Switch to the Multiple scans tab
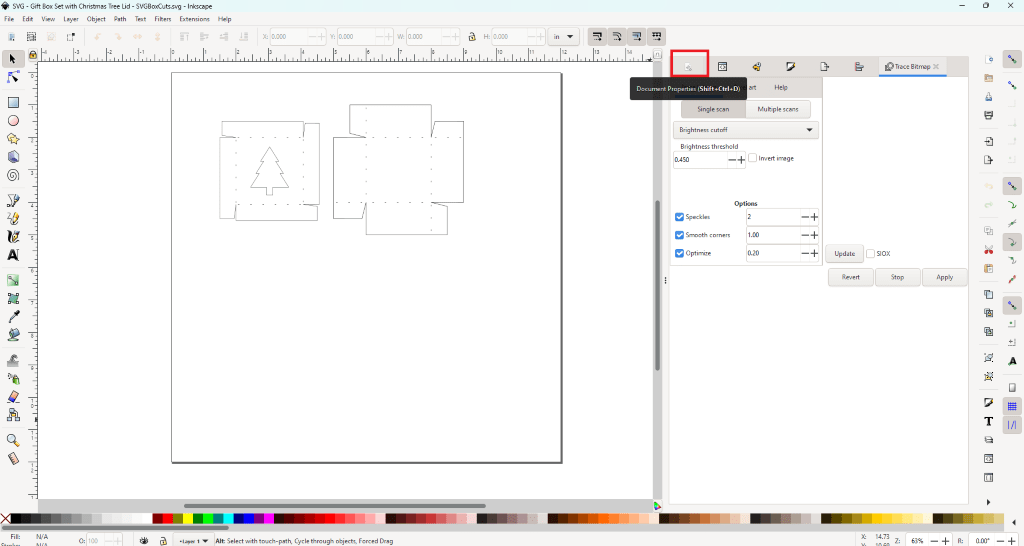This screenshot has height=546, width=1024. tap(777, 109)
